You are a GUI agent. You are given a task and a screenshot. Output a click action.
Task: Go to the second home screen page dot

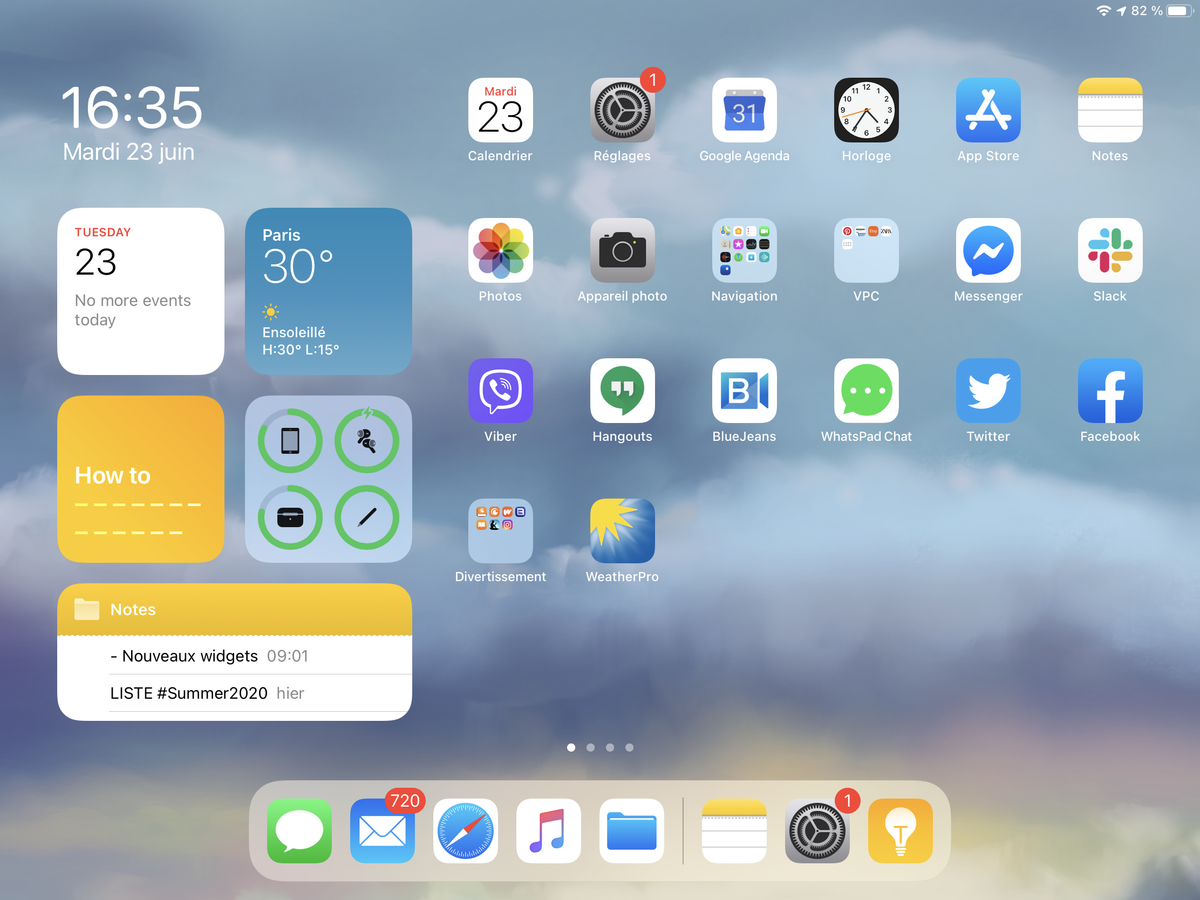590,747
